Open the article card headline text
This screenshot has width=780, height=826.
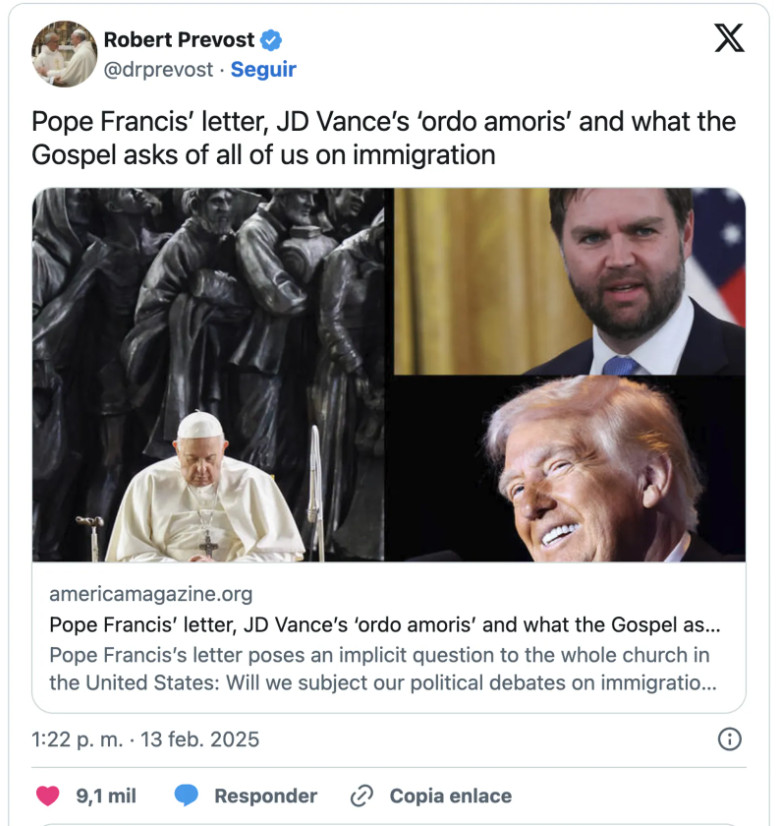point(385,625)
